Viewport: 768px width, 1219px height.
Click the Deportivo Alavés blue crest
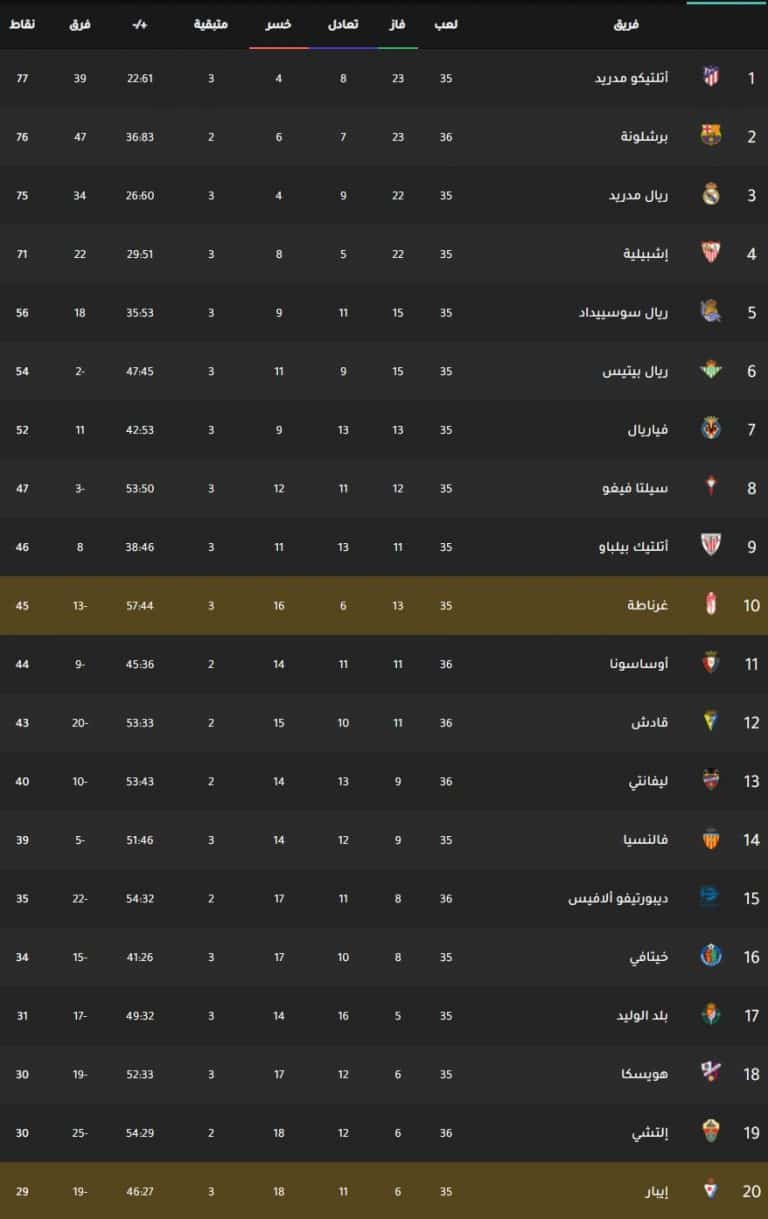click(711, 898)
